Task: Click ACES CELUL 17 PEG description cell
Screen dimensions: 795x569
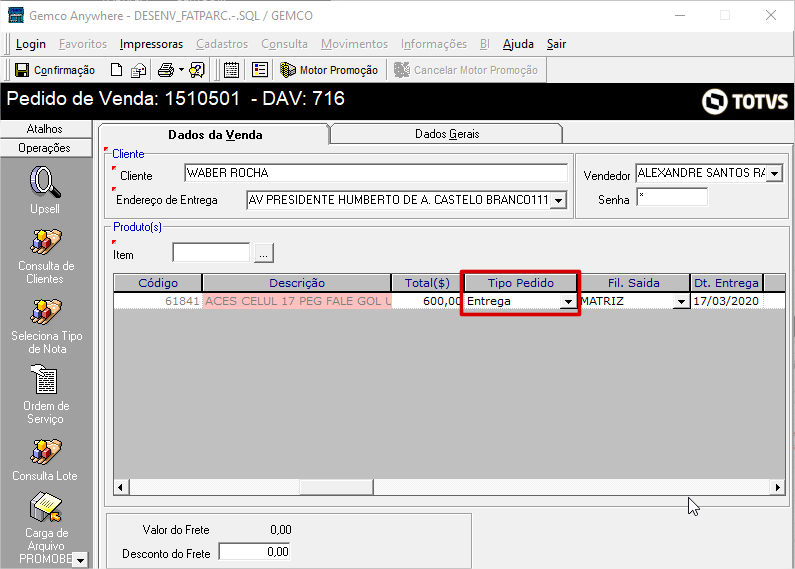Action: [x=297, y=301]
